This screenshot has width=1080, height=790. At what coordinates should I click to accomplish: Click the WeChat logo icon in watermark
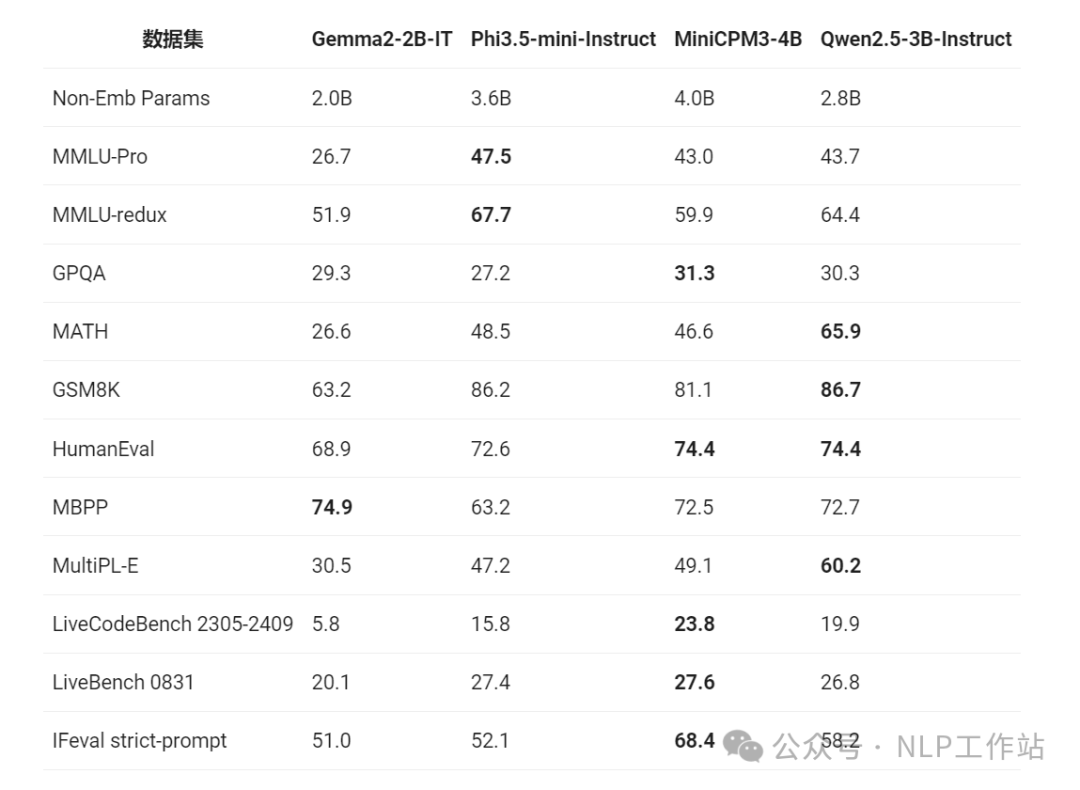coord(742,745)
